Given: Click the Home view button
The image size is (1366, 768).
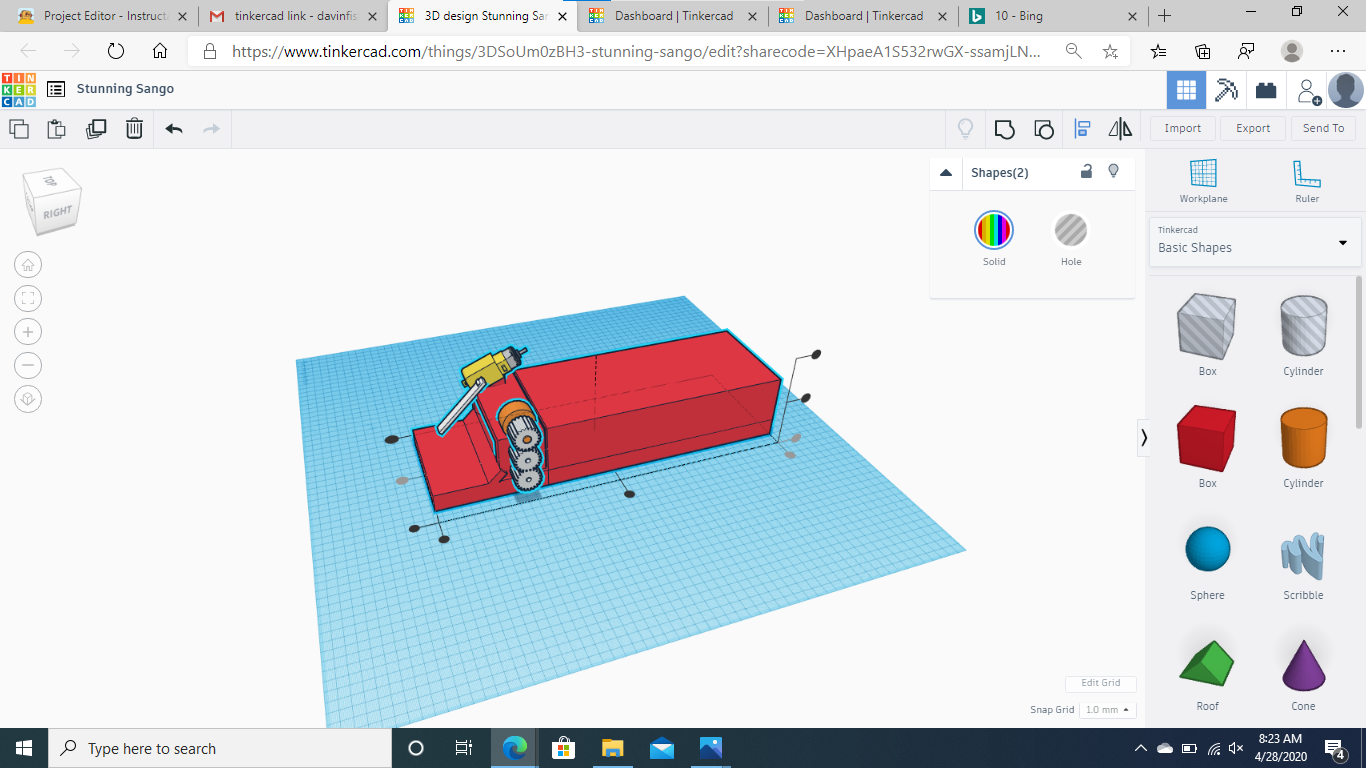Looking at the screenshot, I should click(28, 265).
